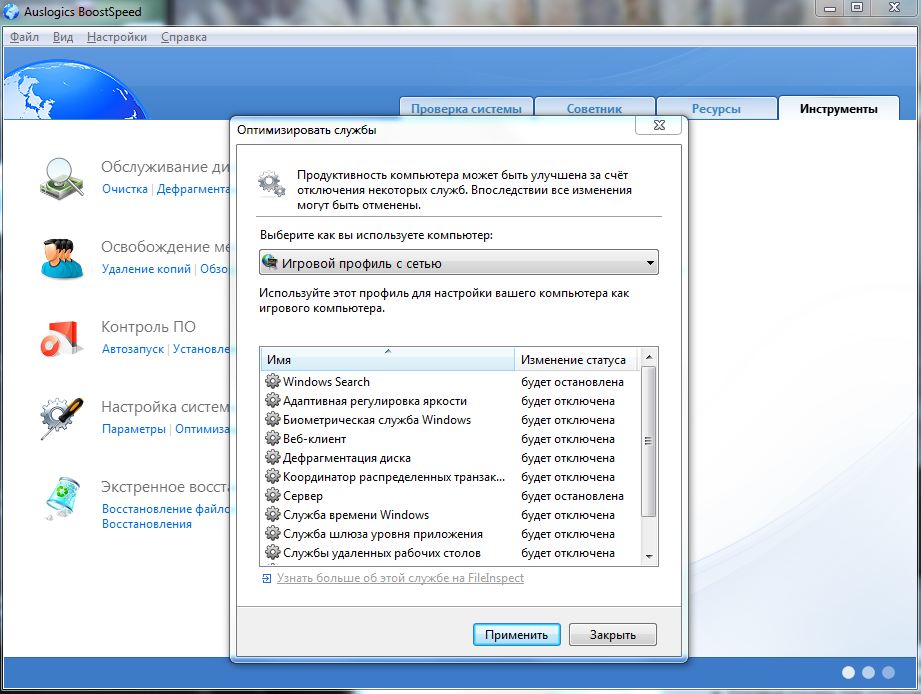Click gear icon beside Служба шлюза уровня приложения
Image resolution: width=921 pixels, height=694 pixels.
click(x=273, y=533)
